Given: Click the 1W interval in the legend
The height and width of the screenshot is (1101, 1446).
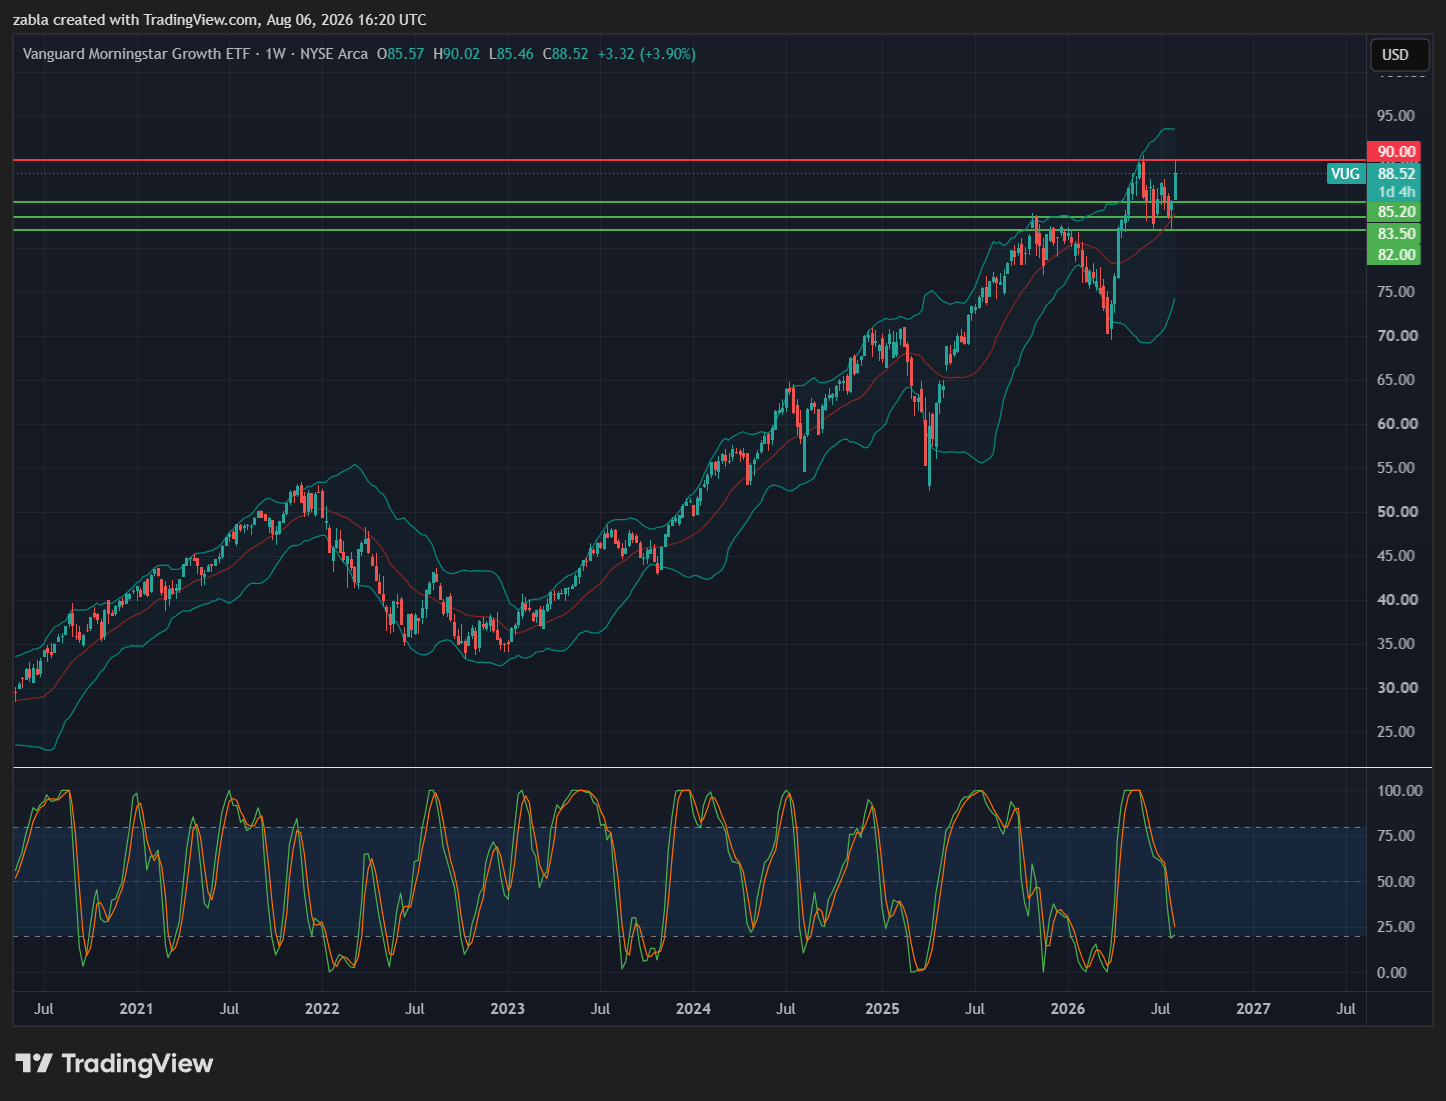Looking at the screenshot, I should (x=276, y=54).
